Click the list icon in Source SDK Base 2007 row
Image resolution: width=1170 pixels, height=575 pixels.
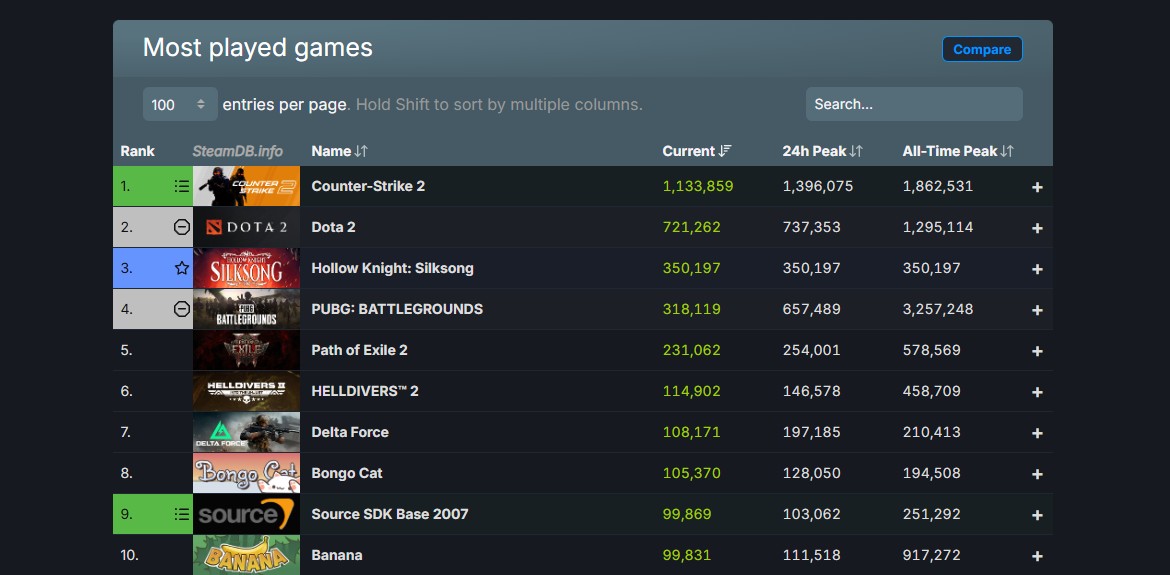tap(181, 515)
